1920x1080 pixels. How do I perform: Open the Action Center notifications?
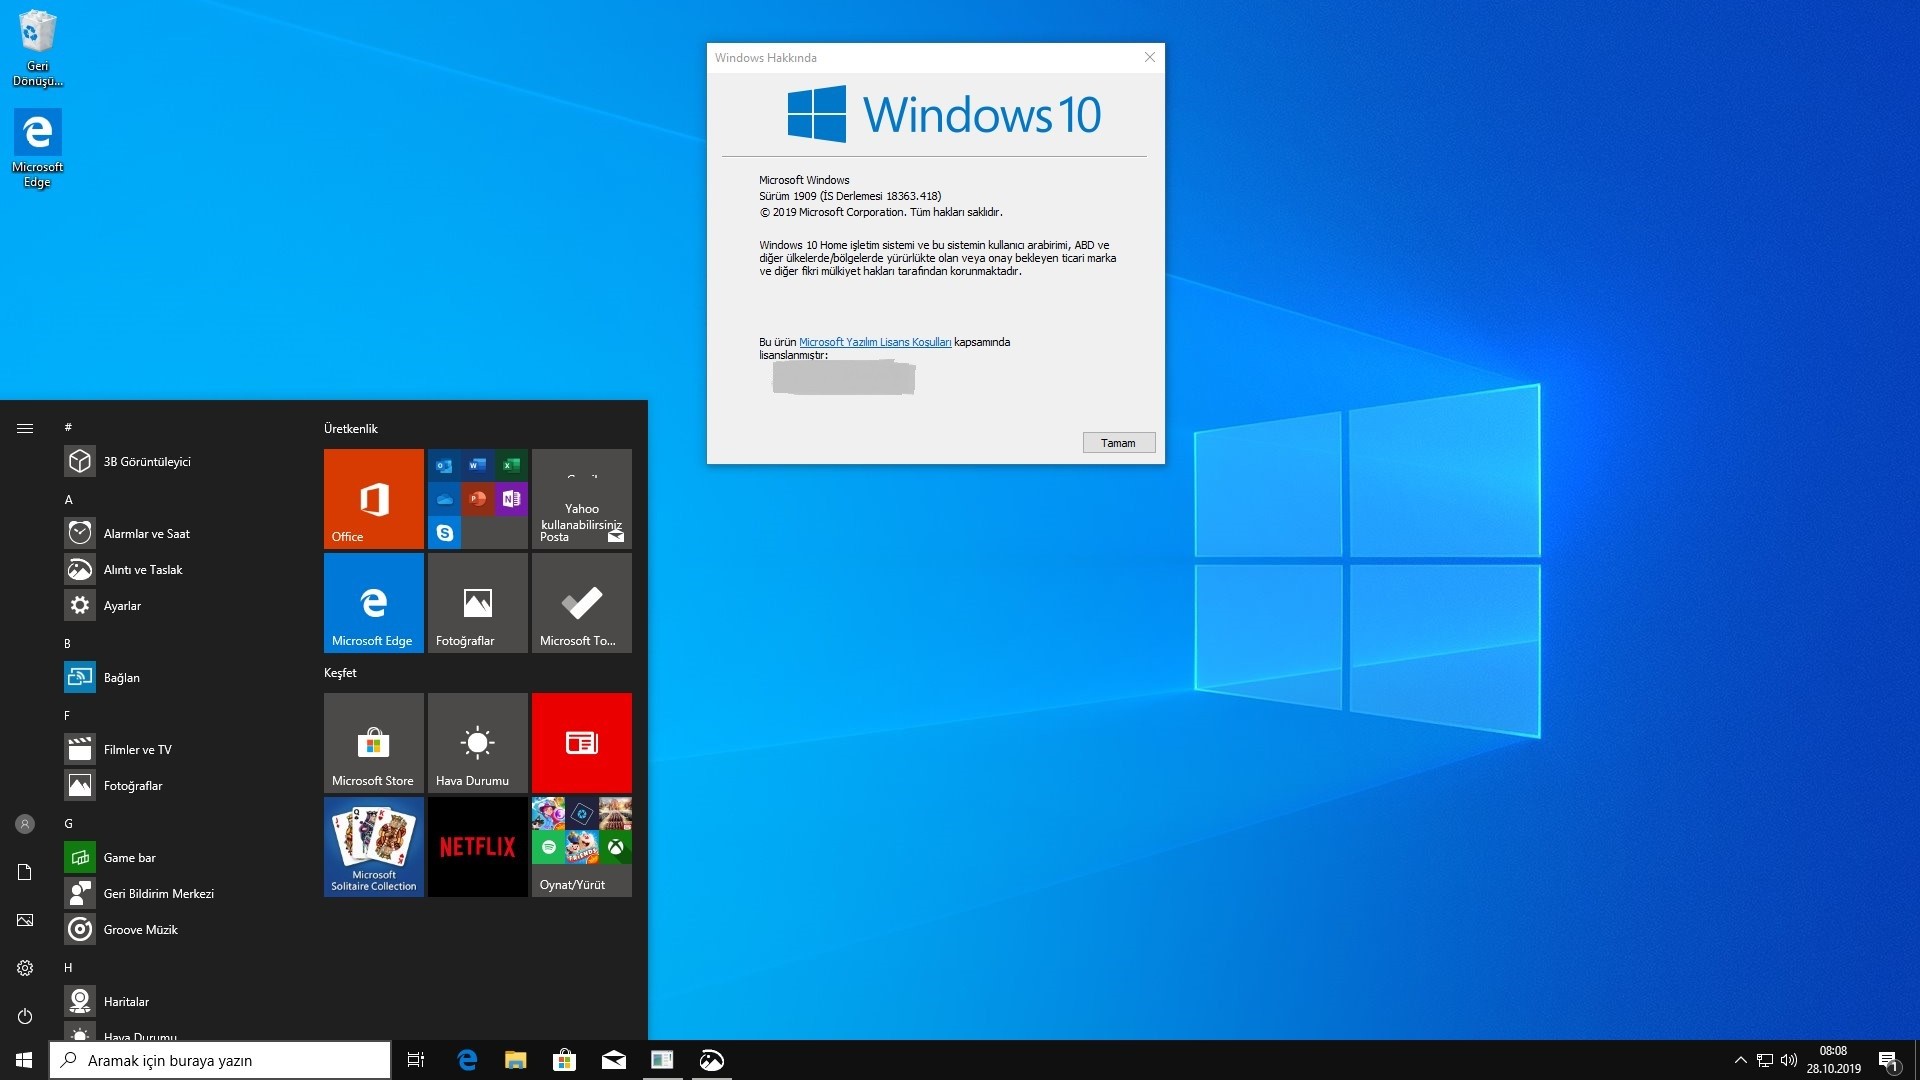1888,1060
